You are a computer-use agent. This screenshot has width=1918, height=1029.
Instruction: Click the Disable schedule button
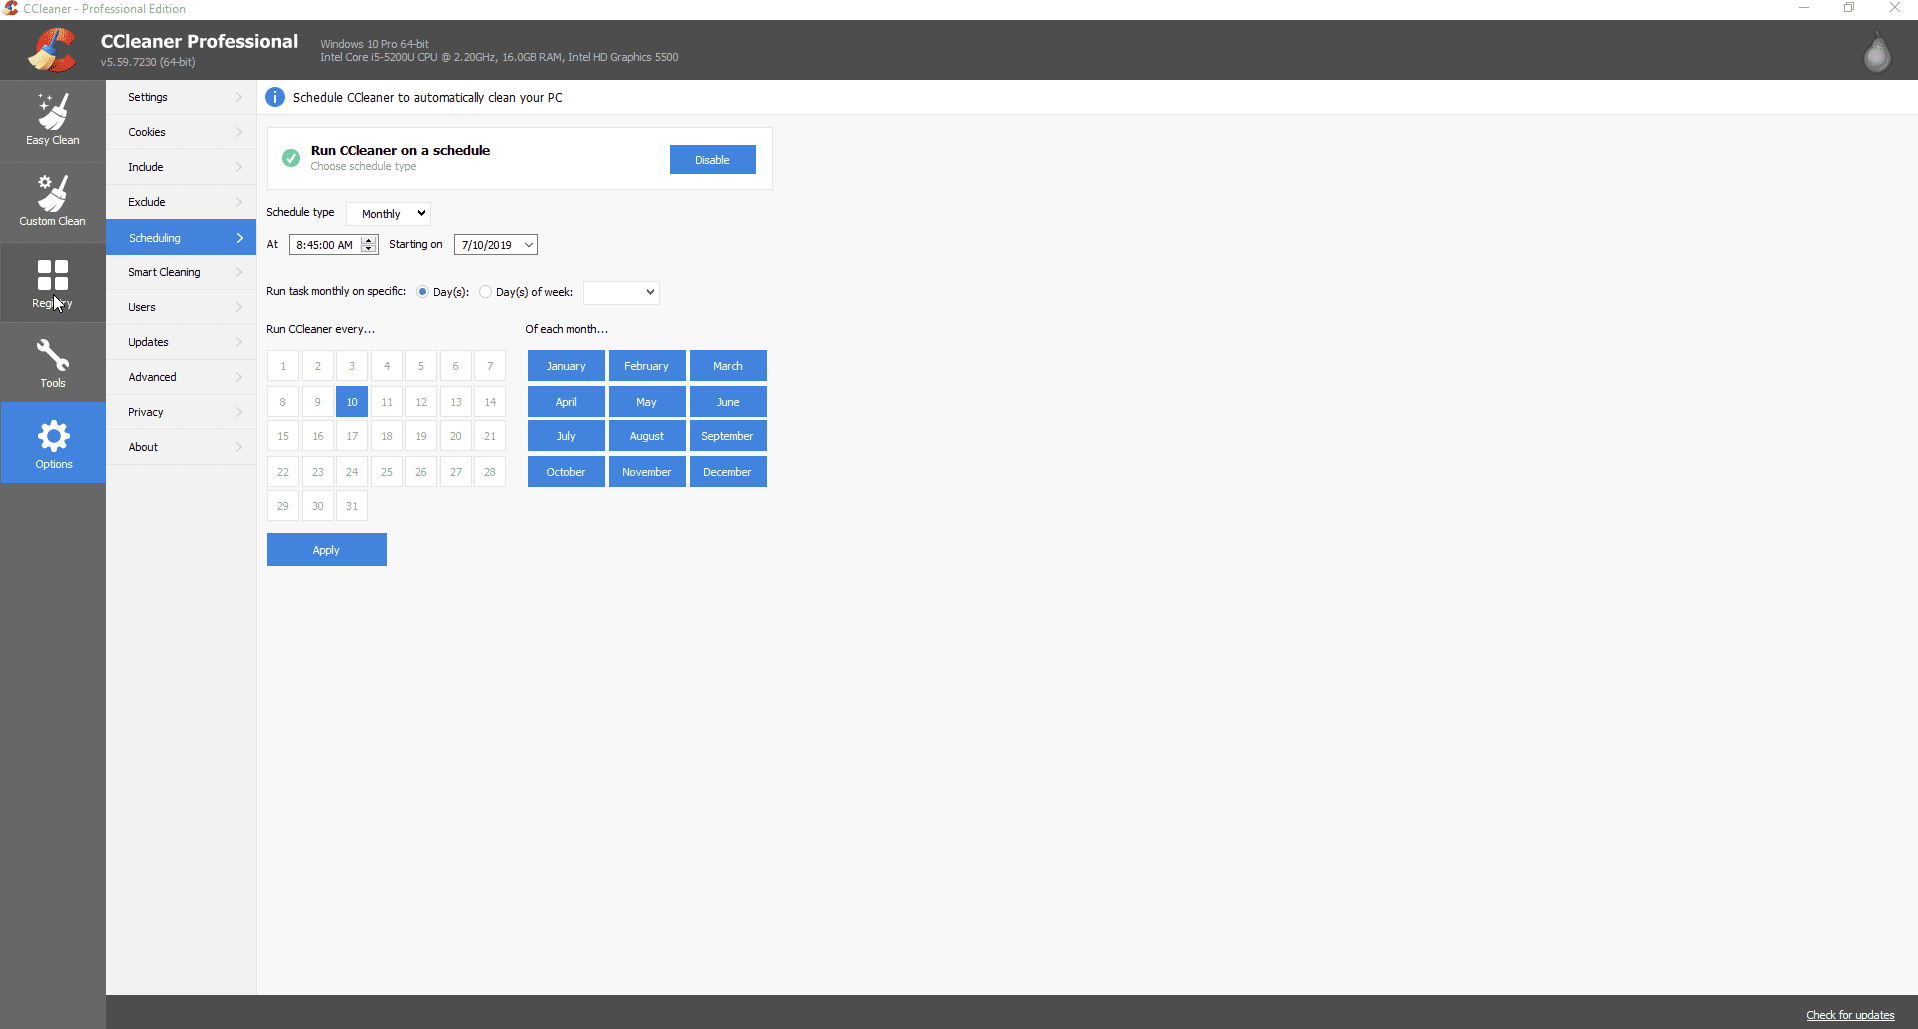point(712,160)
